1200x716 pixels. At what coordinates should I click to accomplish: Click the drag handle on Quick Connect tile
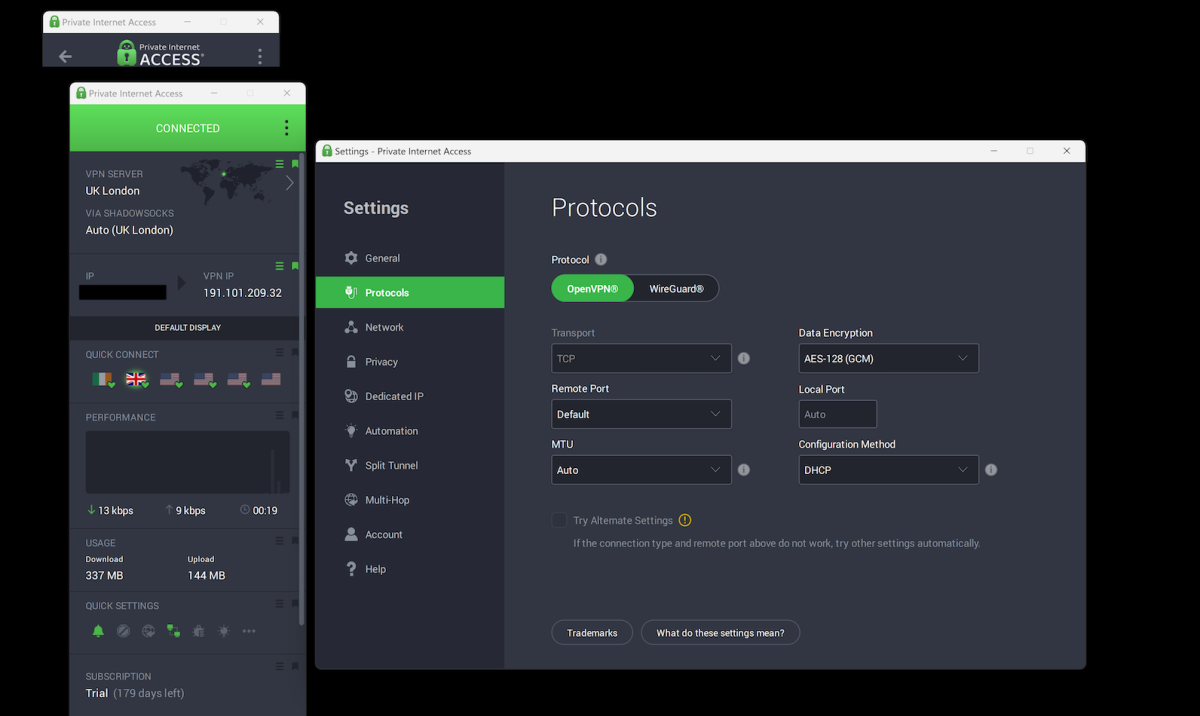280,352
